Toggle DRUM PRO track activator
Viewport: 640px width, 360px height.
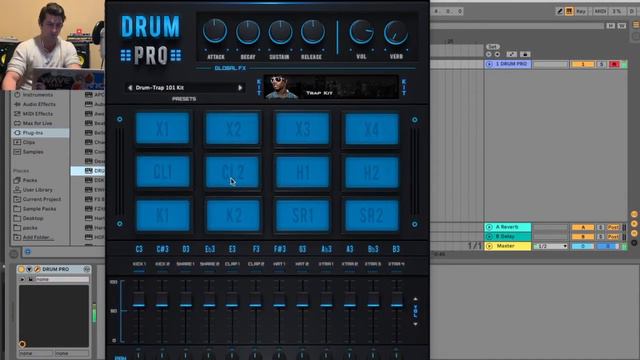(583, 64)
